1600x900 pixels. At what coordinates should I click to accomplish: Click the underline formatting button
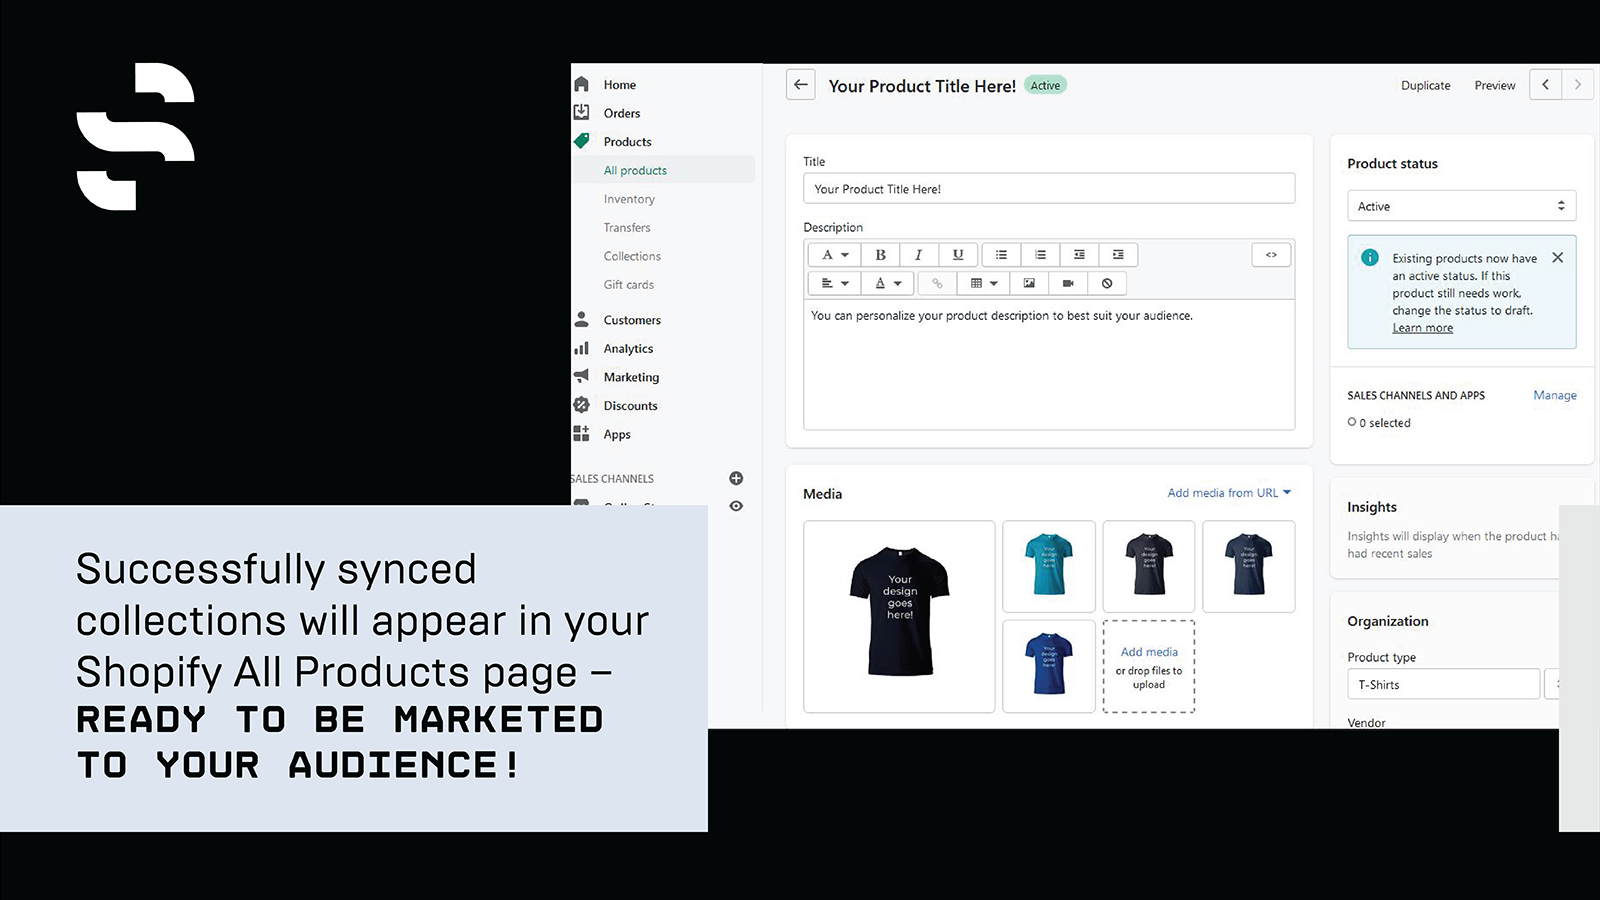click(957, 255)
